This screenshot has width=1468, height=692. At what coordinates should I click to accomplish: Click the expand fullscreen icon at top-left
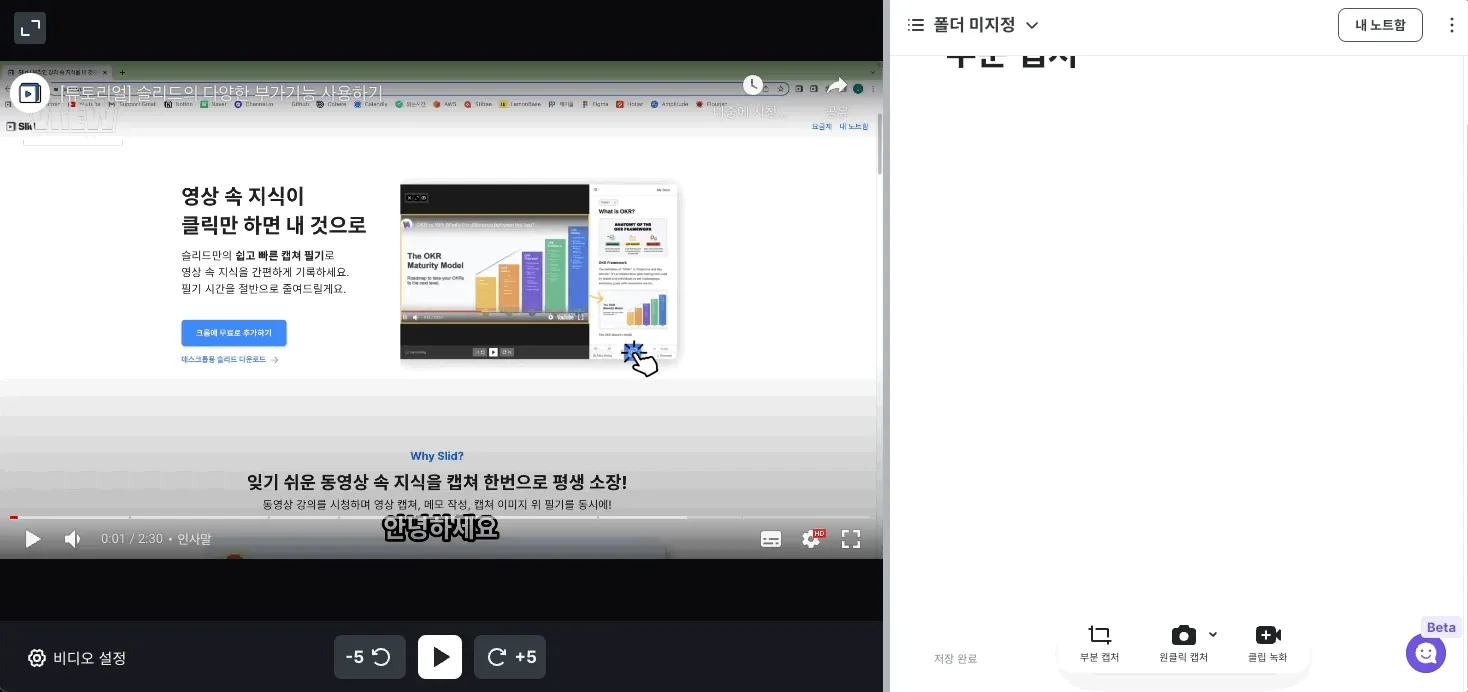(x=30, y=28)
